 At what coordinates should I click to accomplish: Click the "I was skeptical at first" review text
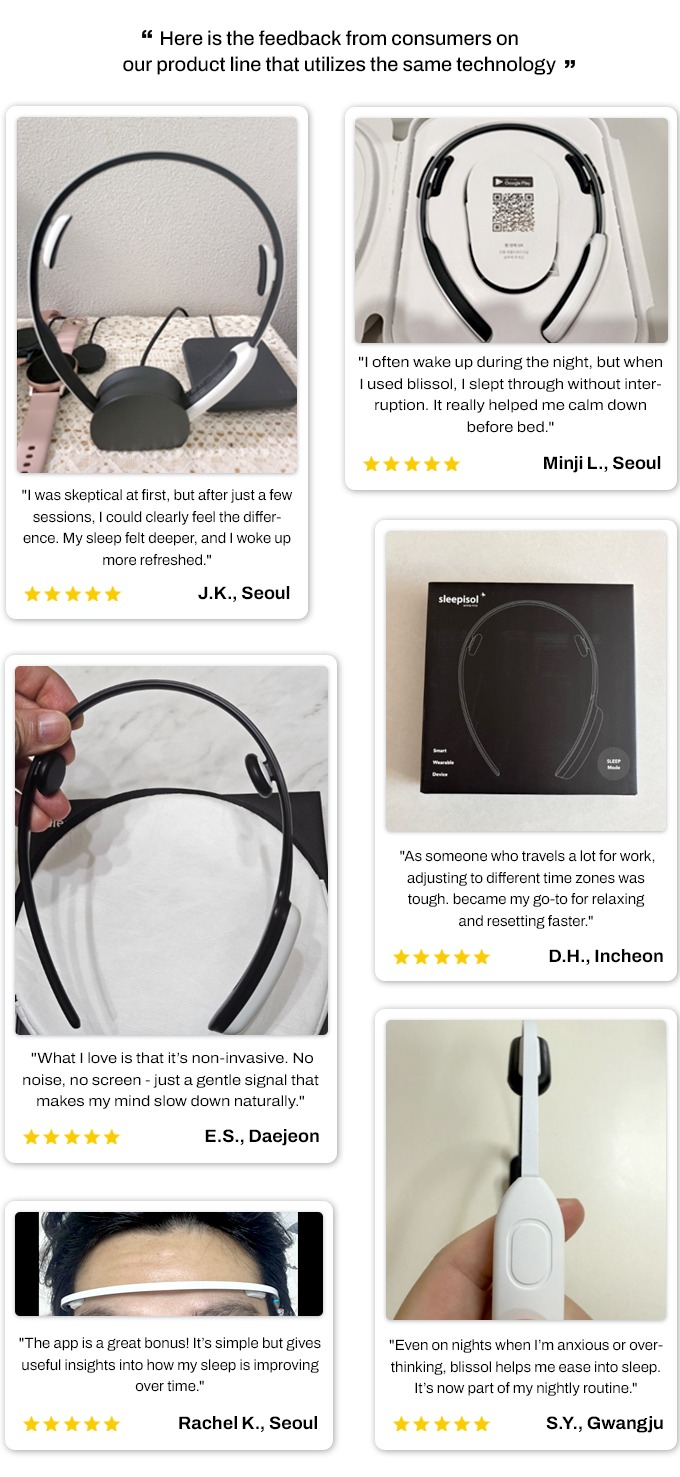tap(157, 527)
